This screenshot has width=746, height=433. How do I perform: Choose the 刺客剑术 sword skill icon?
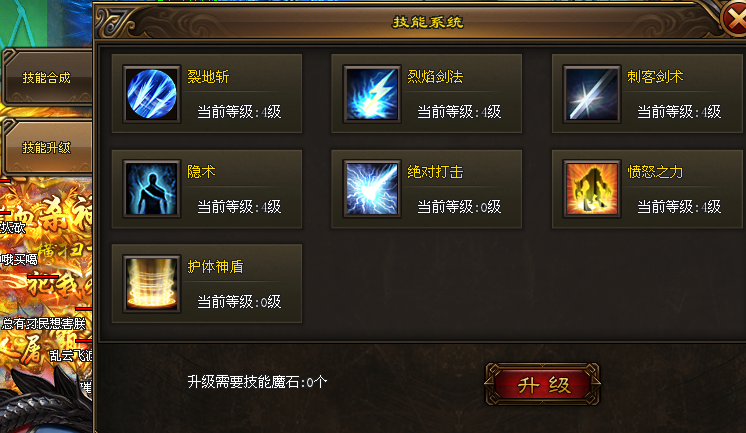pyautogui.click(x=592, y=94)
